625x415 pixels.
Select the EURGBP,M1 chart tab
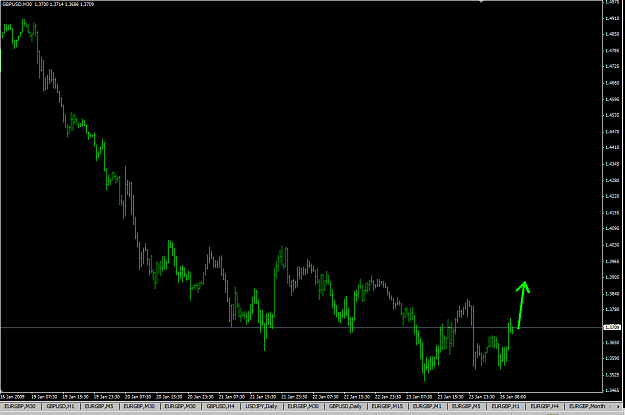[x=427, y=406]
